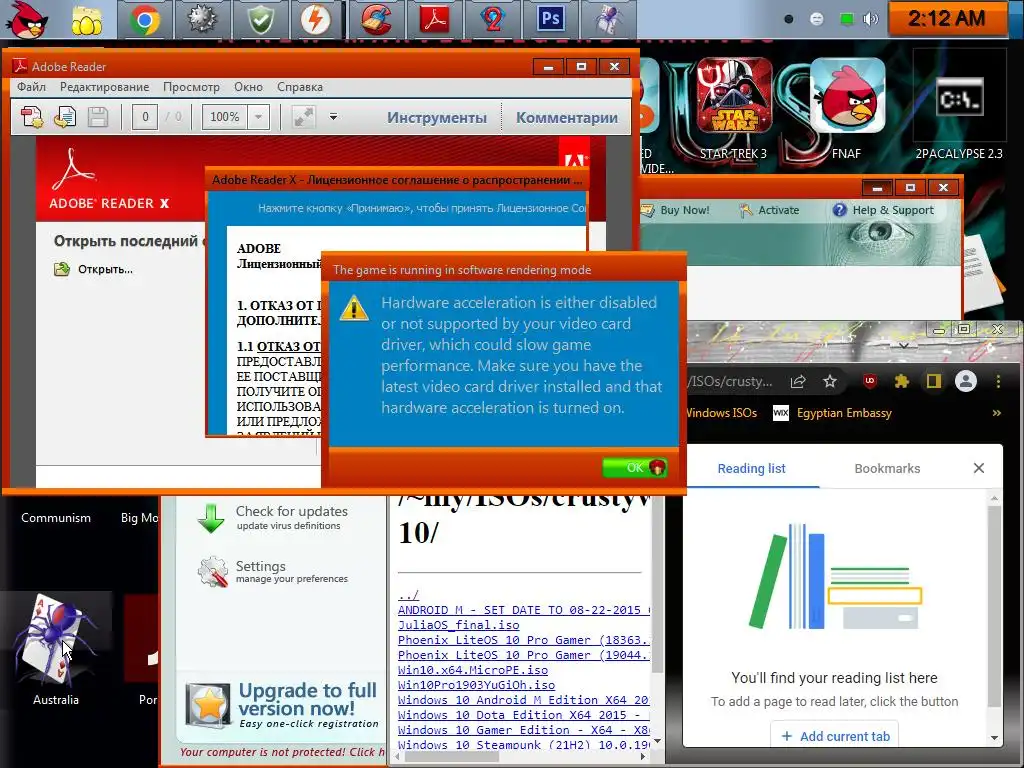This screenshot has height=768, width=1024.
Task: Switch to the Bookmarks tab
Action: [x=887, y=468]
